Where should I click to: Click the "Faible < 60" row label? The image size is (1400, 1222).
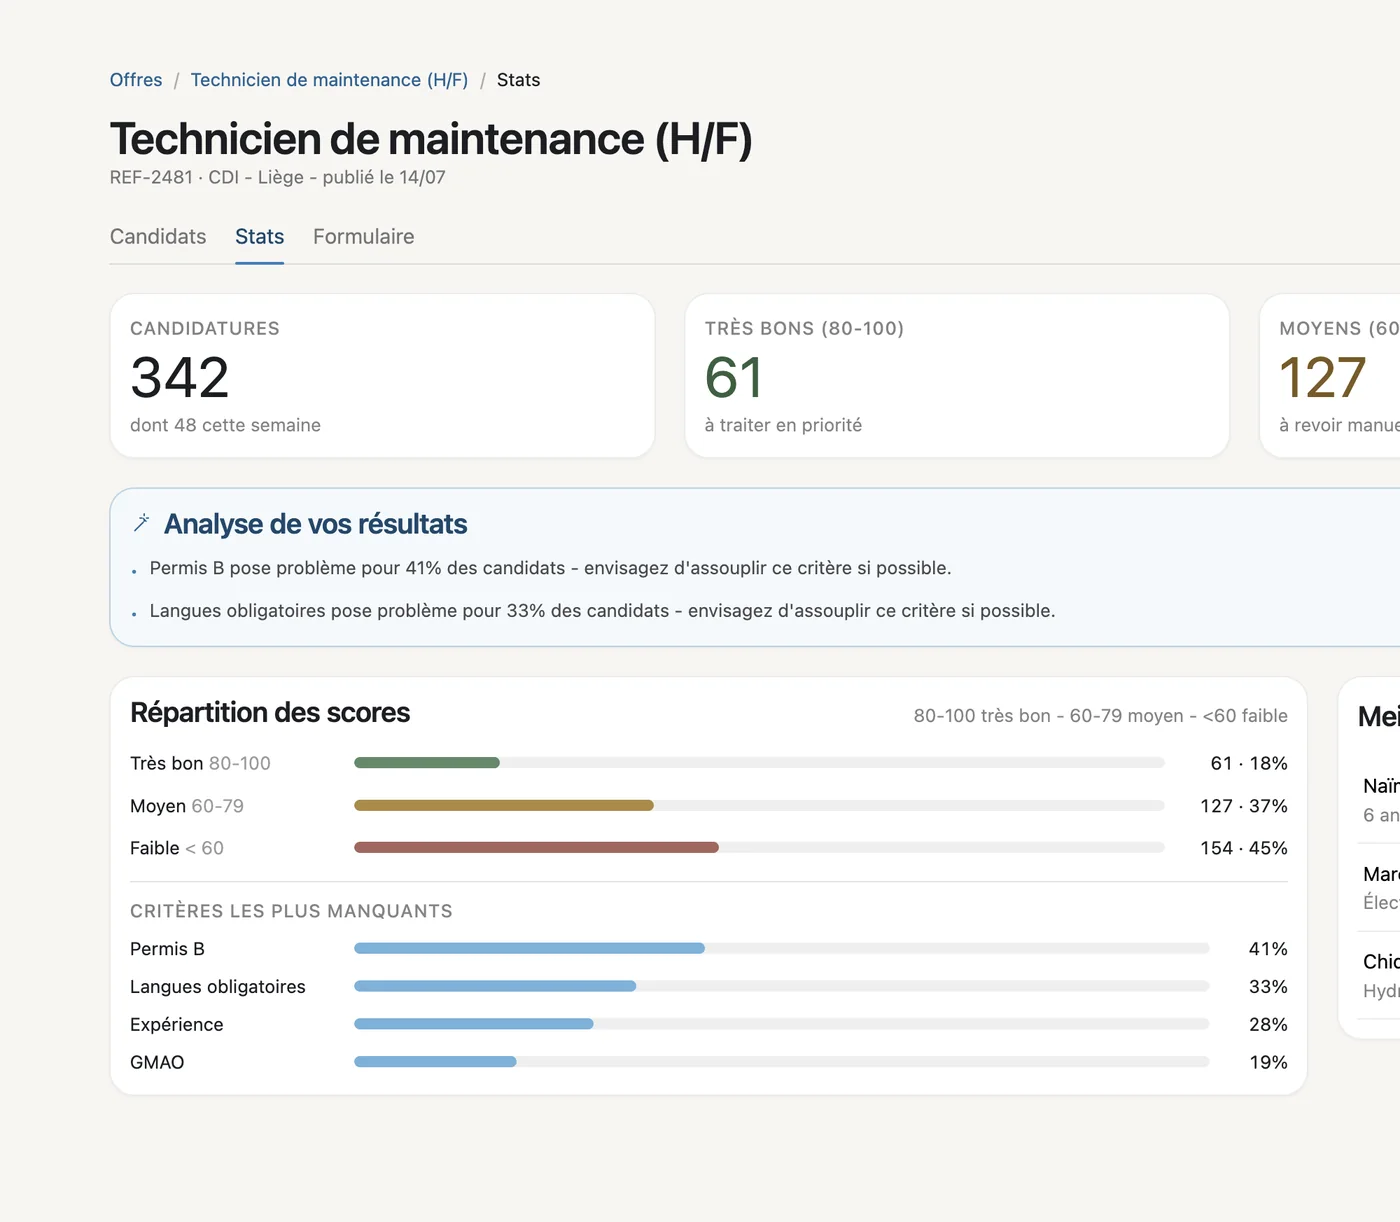(x=177, y=848)
